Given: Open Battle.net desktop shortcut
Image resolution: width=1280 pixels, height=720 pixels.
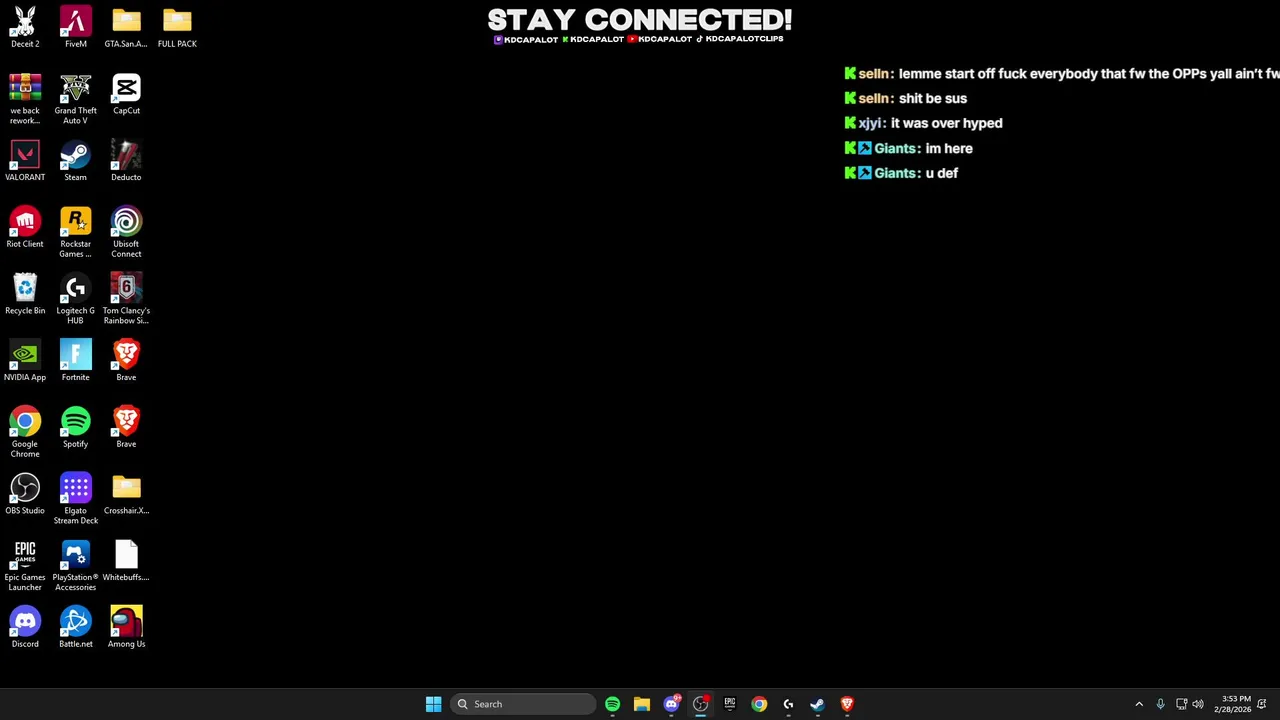Looking at the screenshot, I should pyautogui.click(x=75, y=627).
